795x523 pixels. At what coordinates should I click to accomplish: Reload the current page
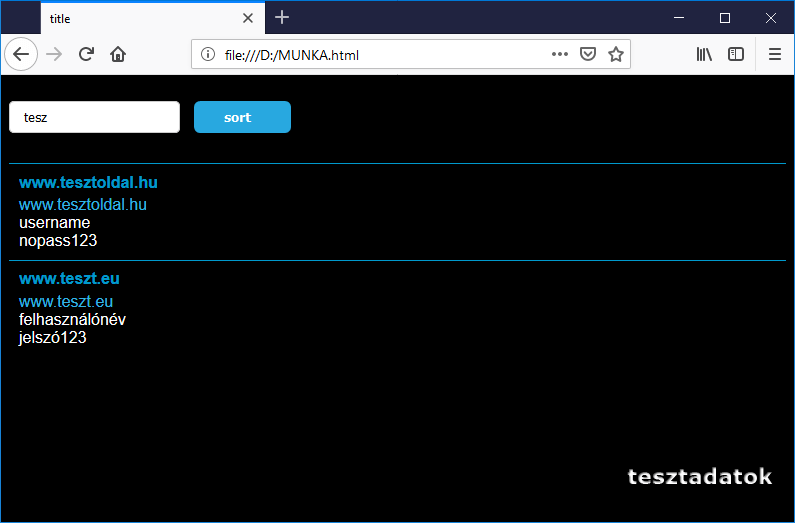tap(86, 54)
